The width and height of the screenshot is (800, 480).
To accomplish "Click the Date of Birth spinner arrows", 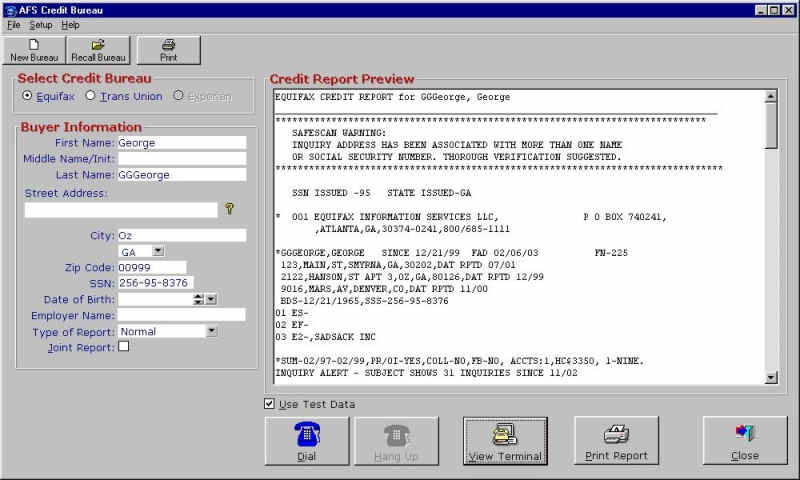I will [198, 299].
